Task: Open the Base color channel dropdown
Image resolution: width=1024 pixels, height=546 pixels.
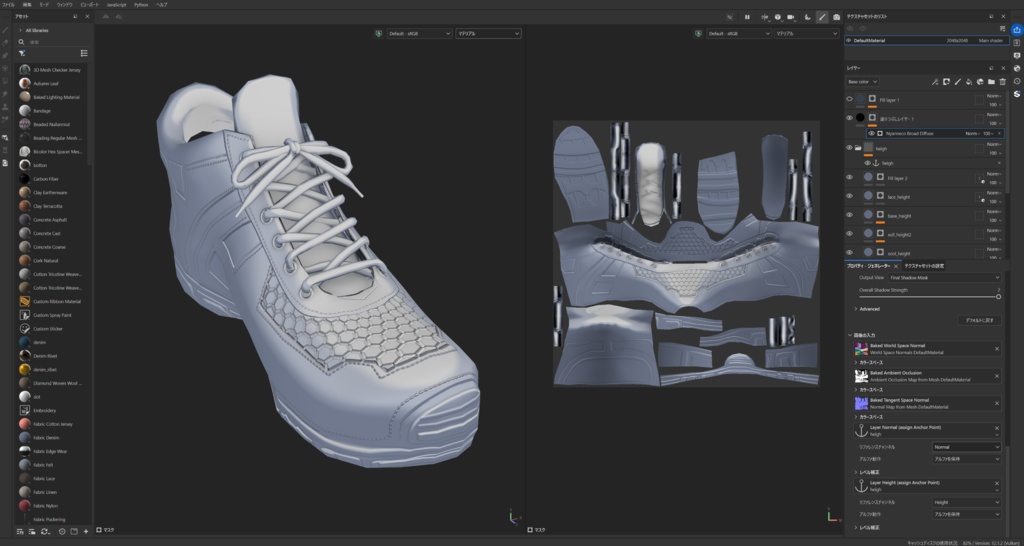Action: pos(862,82)
